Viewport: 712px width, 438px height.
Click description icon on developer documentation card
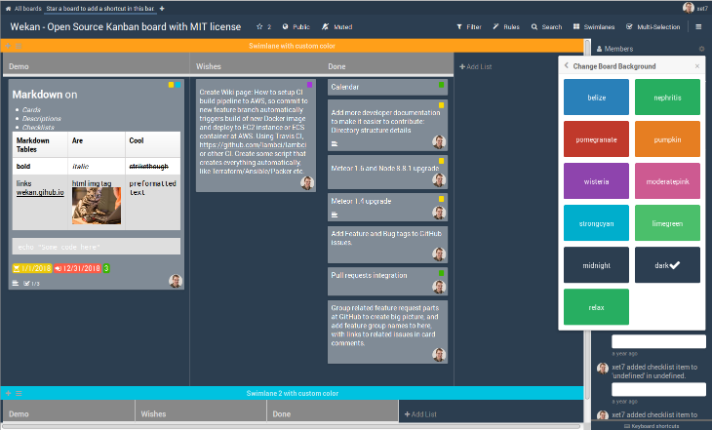pyautogui.click(x=335, y=144)
